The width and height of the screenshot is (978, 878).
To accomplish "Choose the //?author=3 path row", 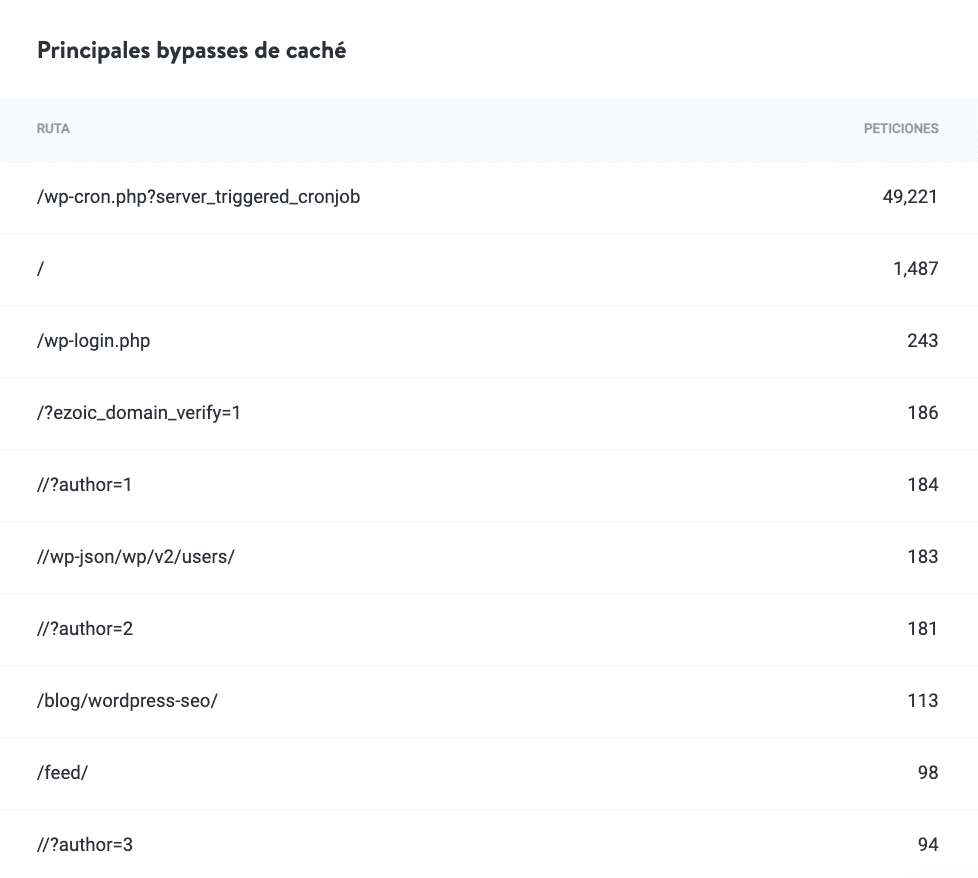I will coord(85,845).
